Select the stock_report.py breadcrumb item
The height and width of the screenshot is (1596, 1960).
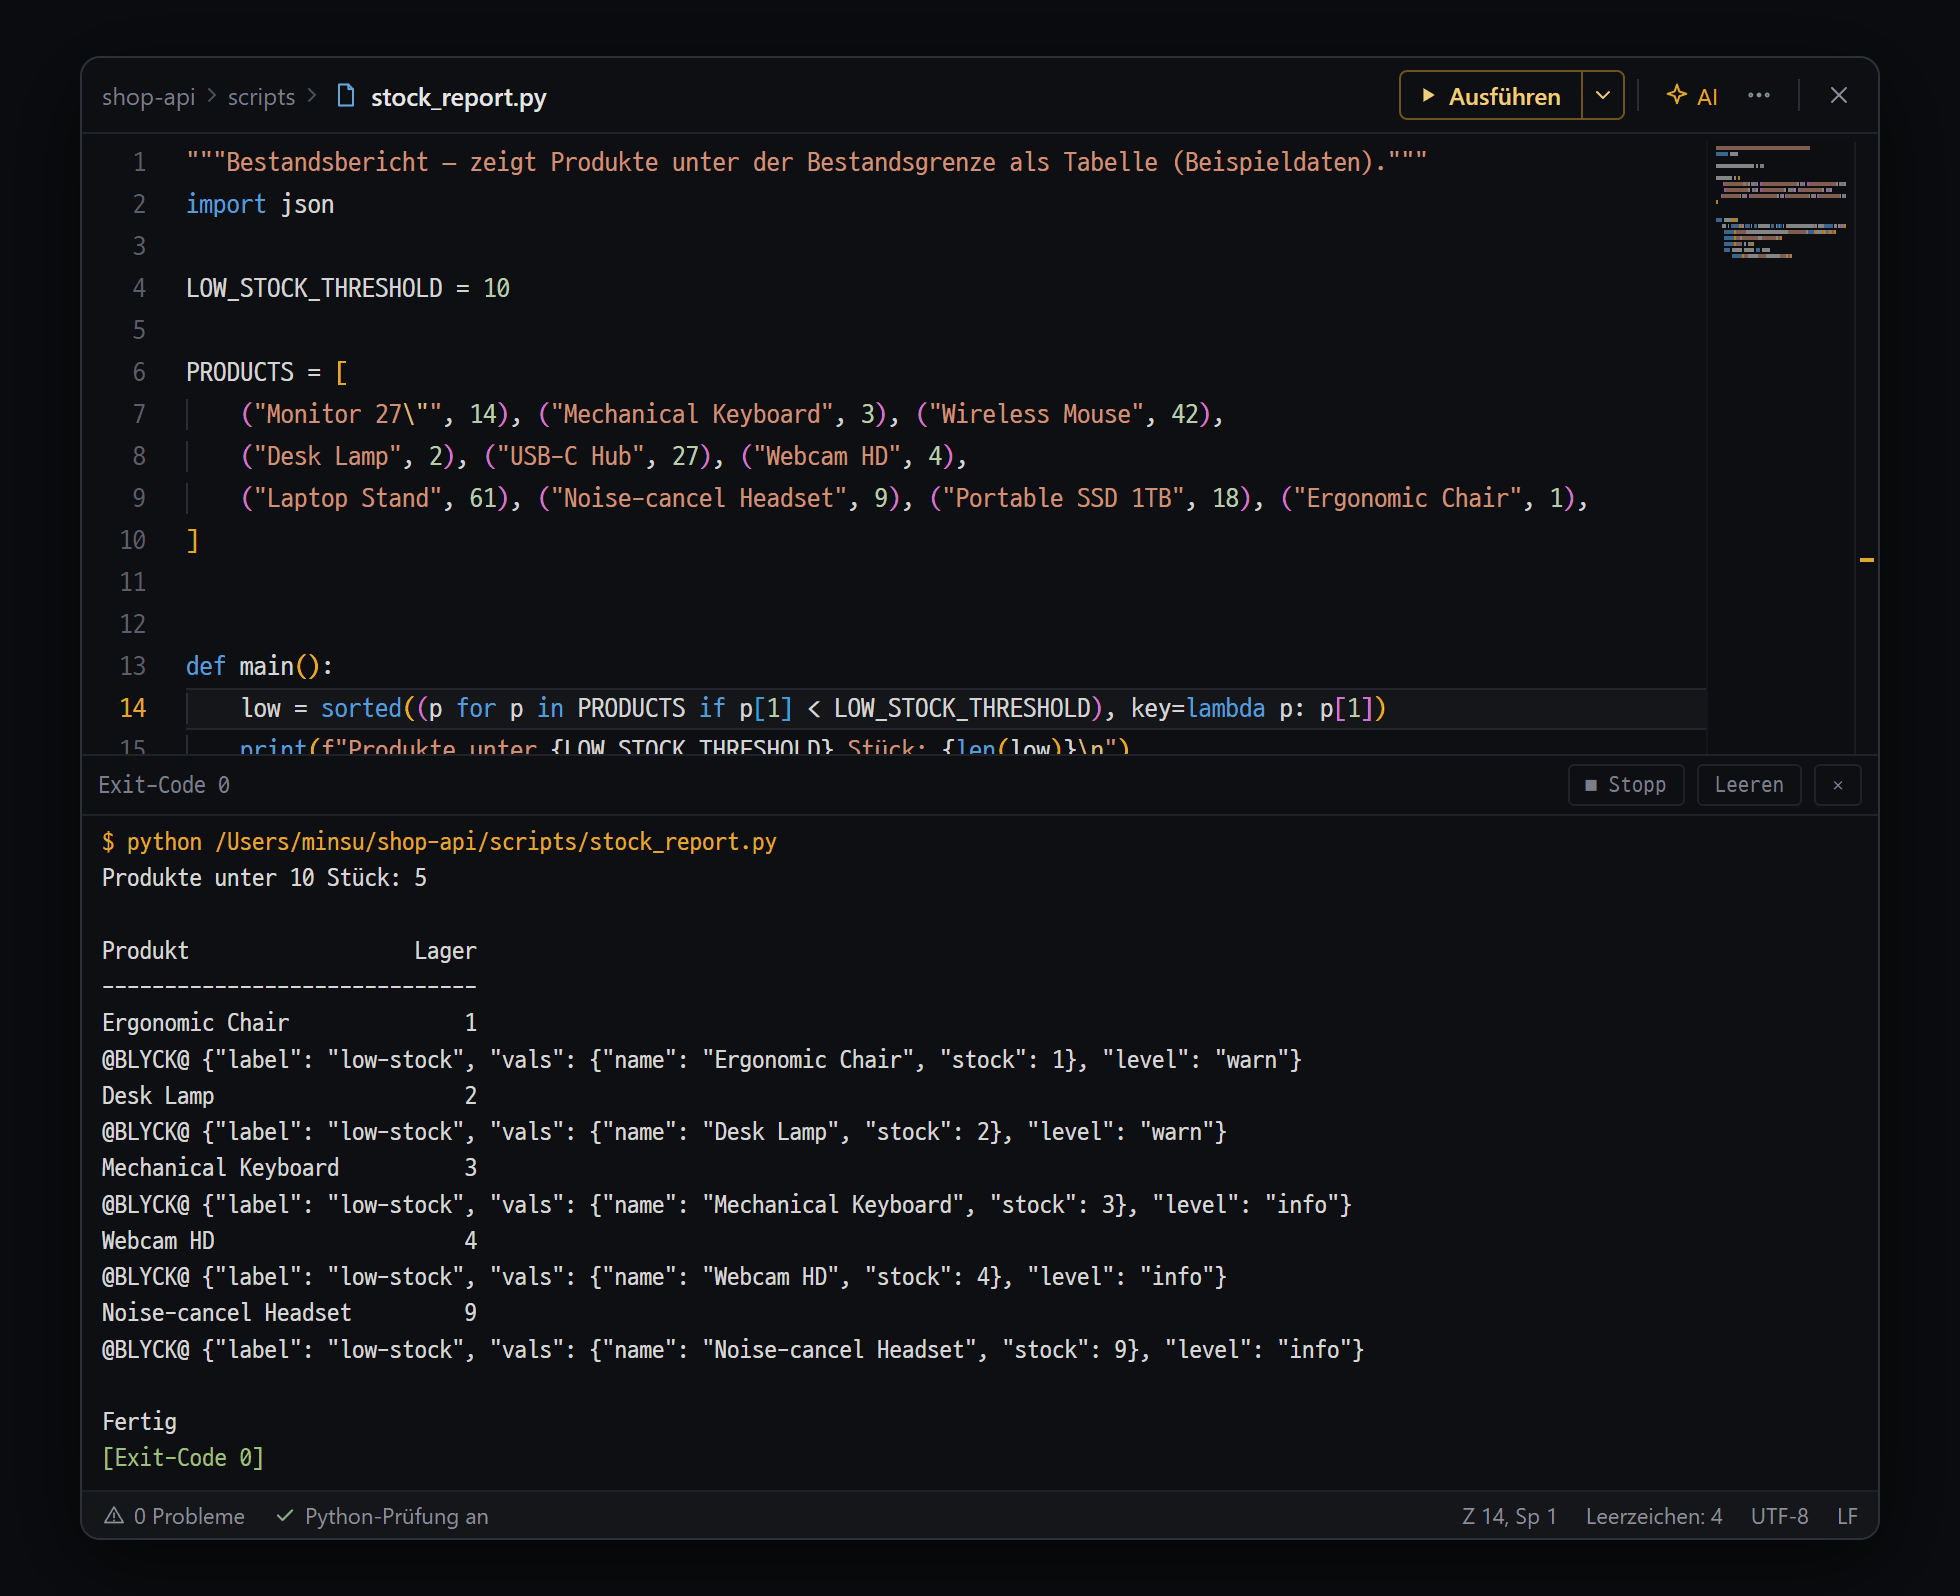click(458, 97)
